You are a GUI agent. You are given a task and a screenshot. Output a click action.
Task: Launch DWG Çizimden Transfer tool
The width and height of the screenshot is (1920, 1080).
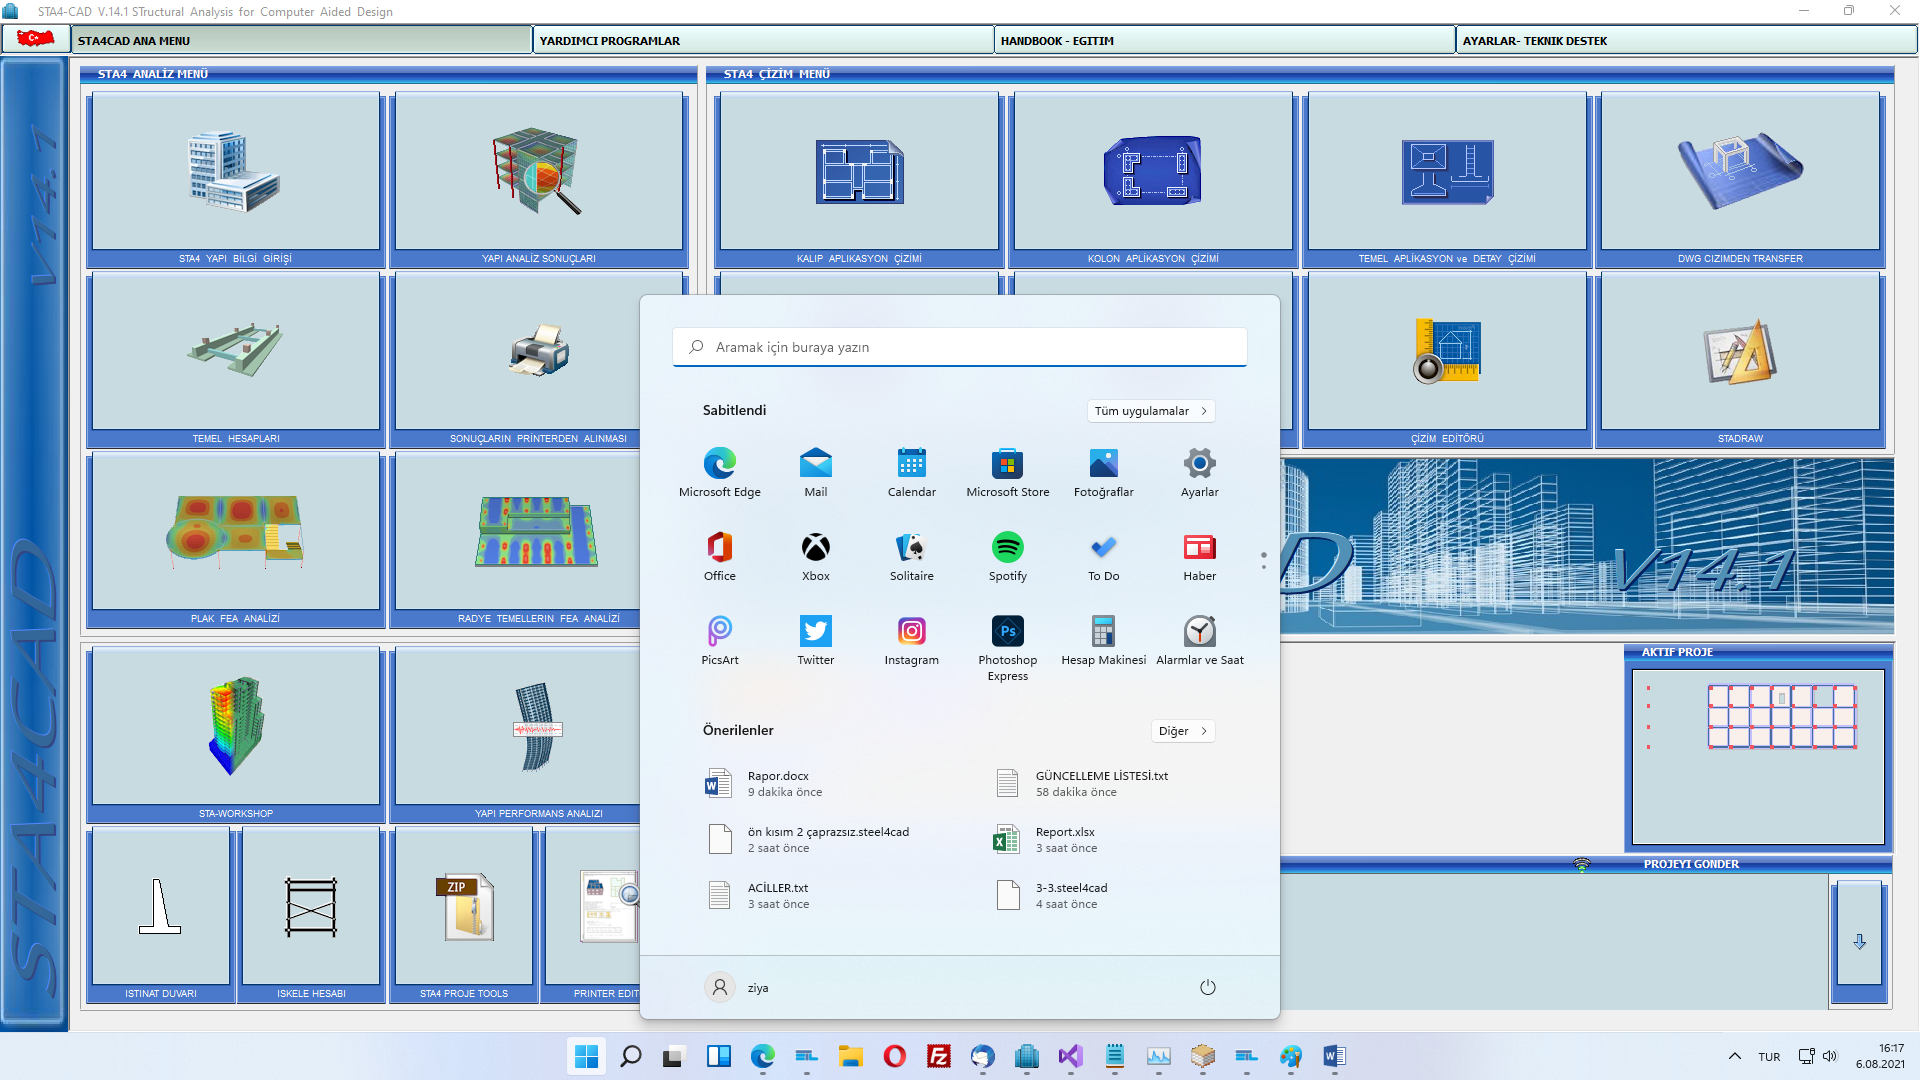point(1740,171)
